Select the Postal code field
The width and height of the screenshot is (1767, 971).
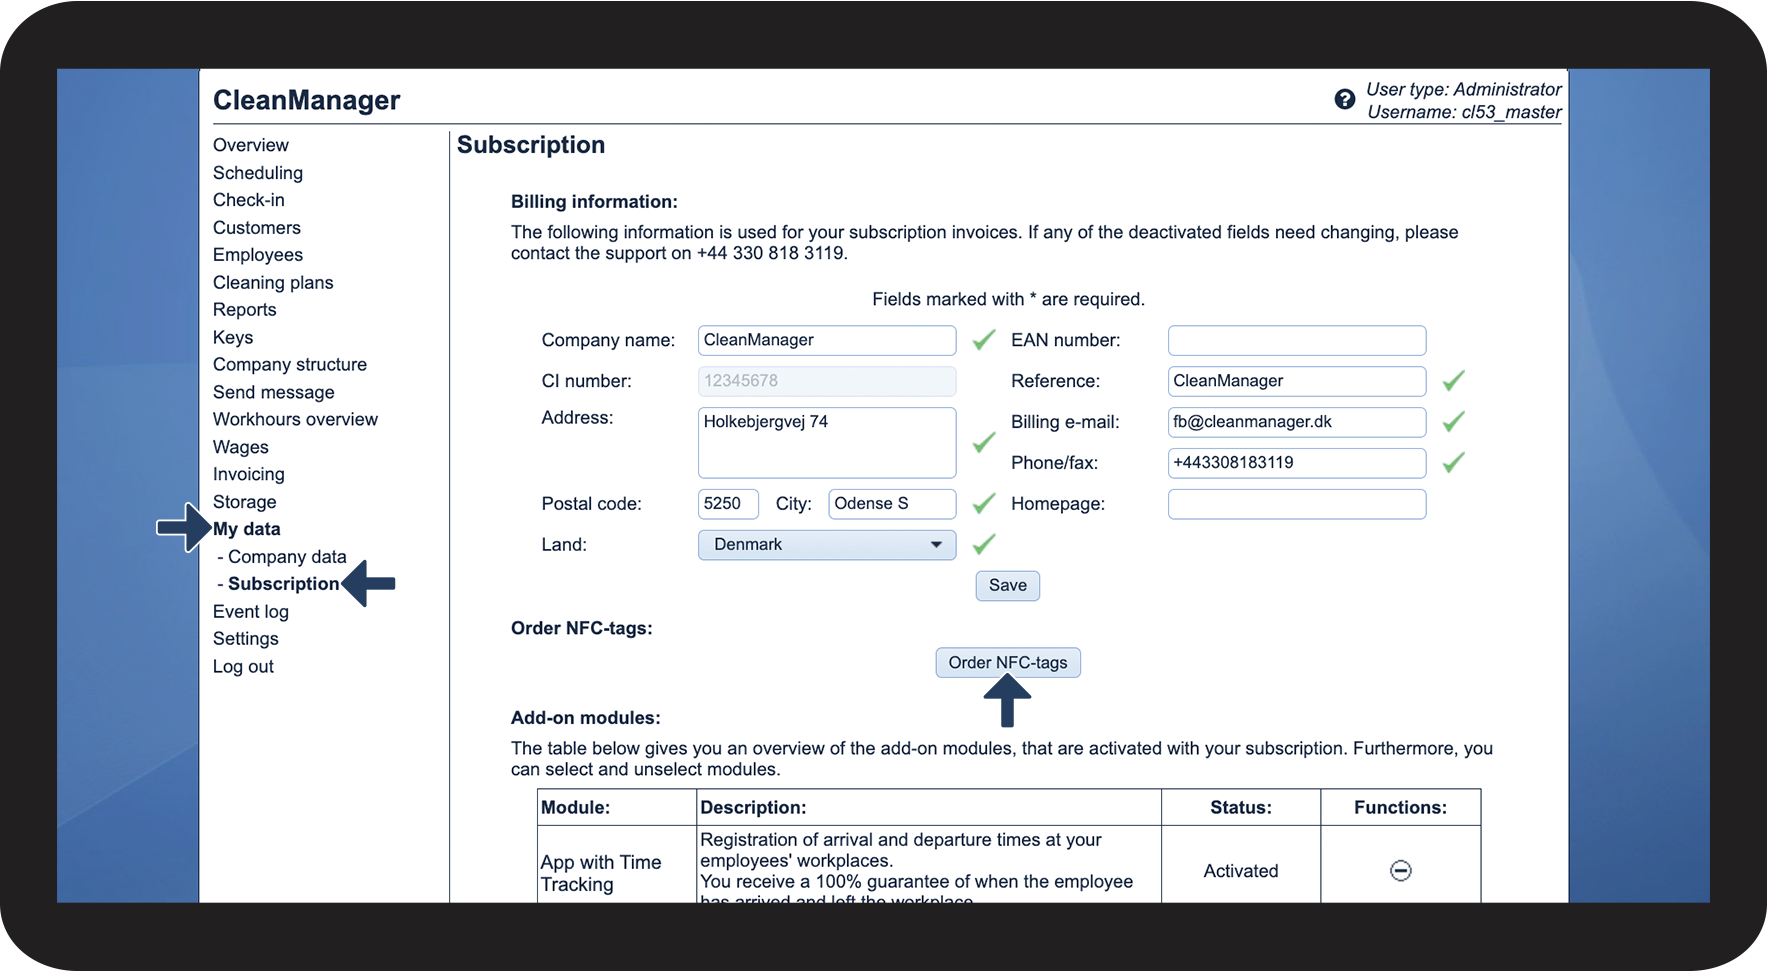click(727, 504)
